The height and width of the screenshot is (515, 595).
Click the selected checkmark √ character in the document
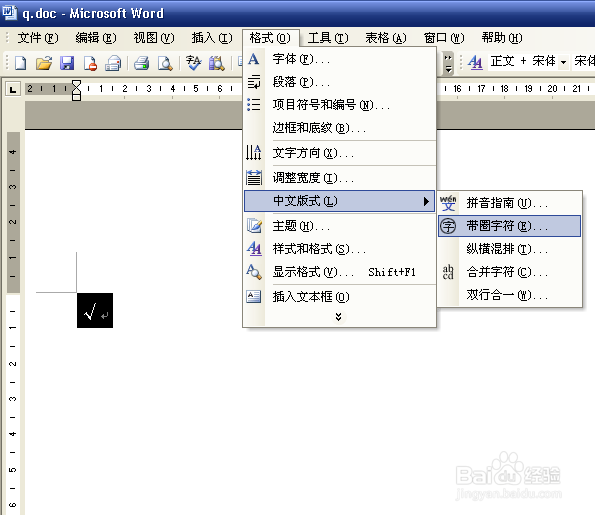(x=90, y=311)
